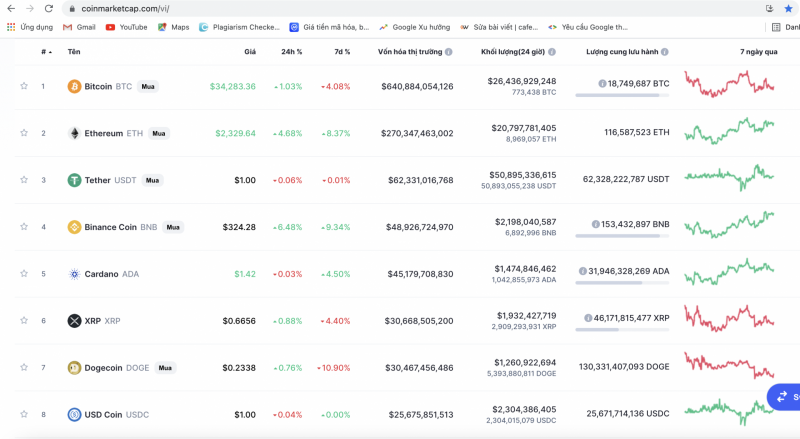This screenshot has height=439, width=800.
Task: Click the XRP logo icon
Action: point(74,321)
